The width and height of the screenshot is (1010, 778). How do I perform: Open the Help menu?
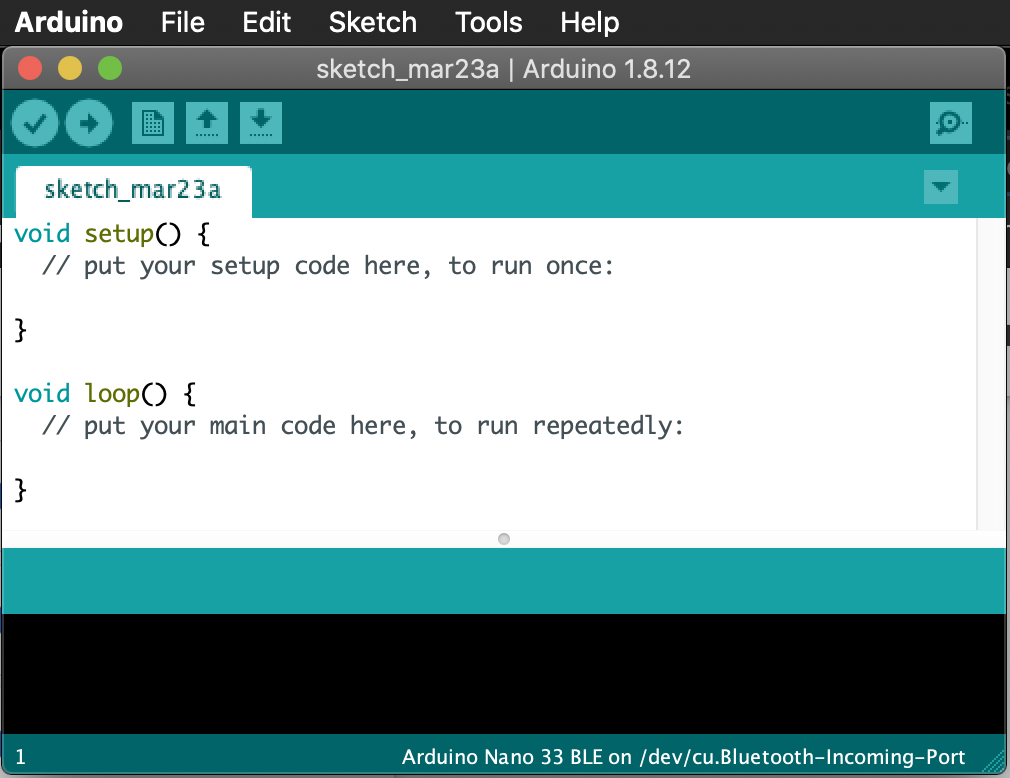pyautogui.click(x=589, y=22)
